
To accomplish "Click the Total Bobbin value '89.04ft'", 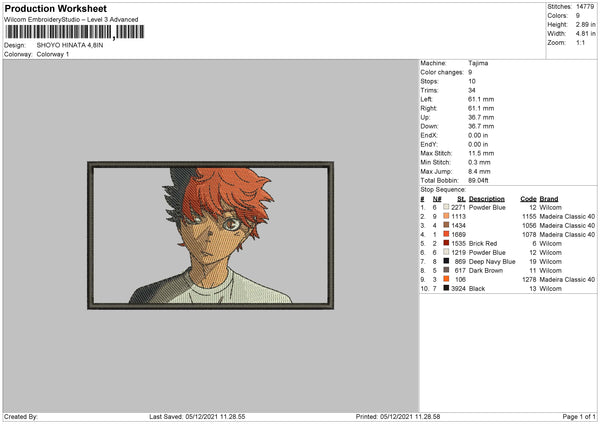I will 478,180.
